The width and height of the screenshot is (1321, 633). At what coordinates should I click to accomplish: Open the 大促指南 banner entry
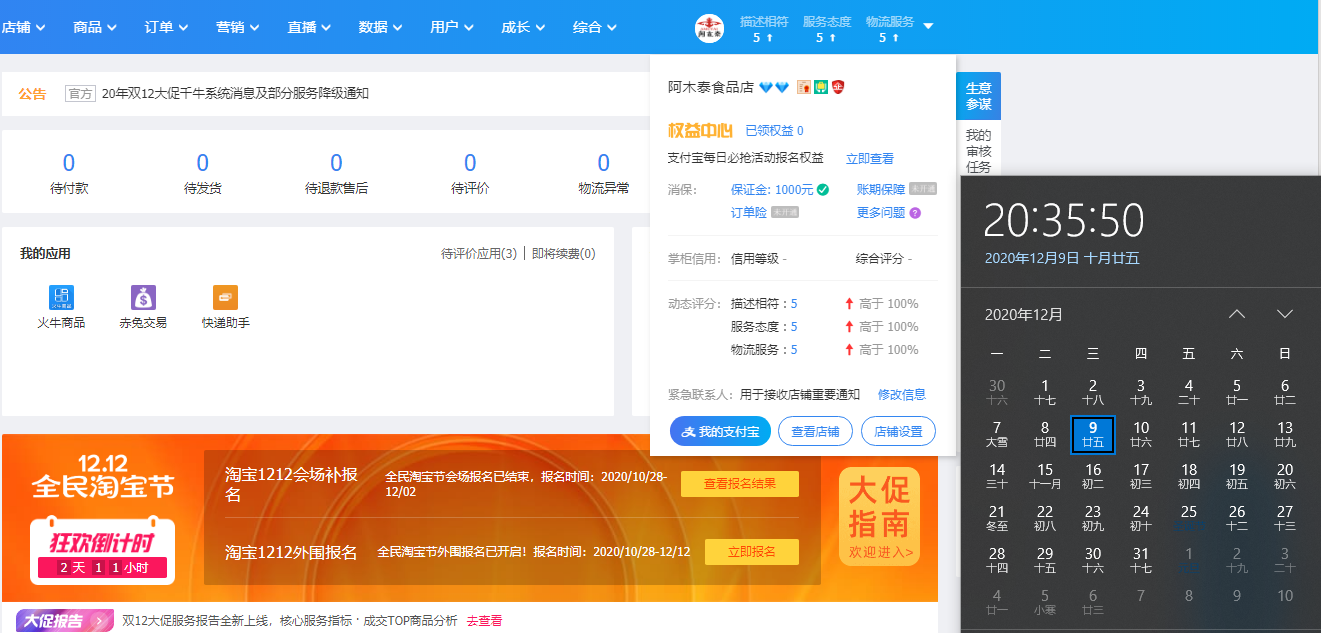[880, 516]
